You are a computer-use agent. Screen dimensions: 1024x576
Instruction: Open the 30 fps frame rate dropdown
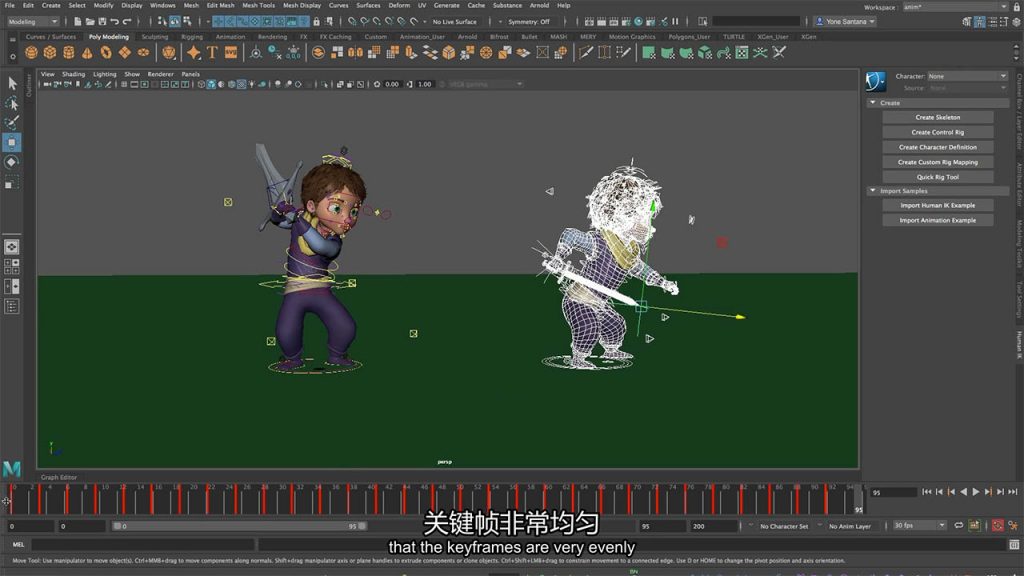coord(920,526)
